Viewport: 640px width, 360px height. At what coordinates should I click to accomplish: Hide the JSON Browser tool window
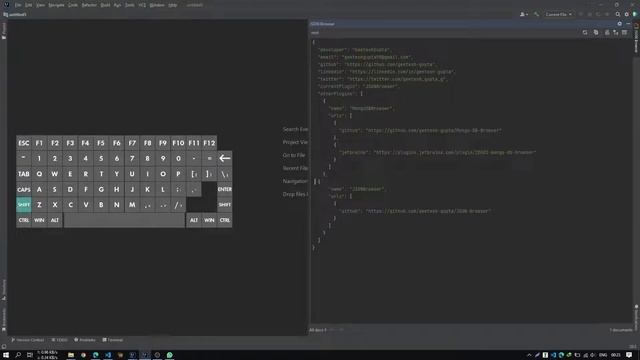coord(628,24)
